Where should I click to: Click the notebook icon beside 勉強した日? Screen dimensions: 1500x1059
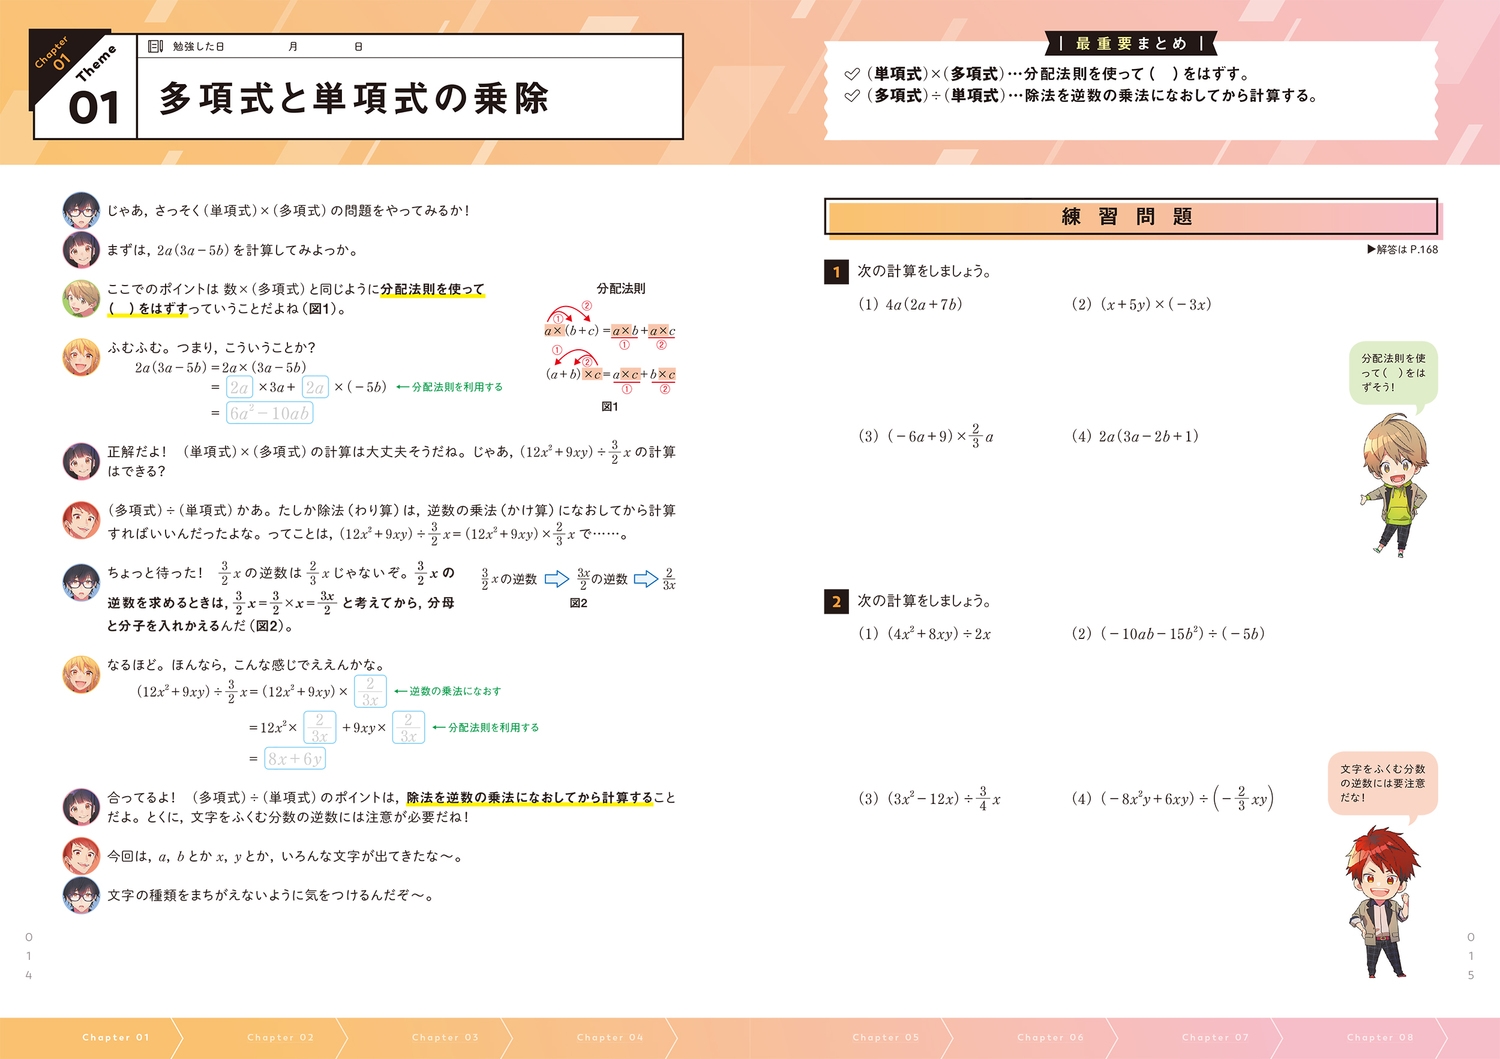[x=155, y=47]
